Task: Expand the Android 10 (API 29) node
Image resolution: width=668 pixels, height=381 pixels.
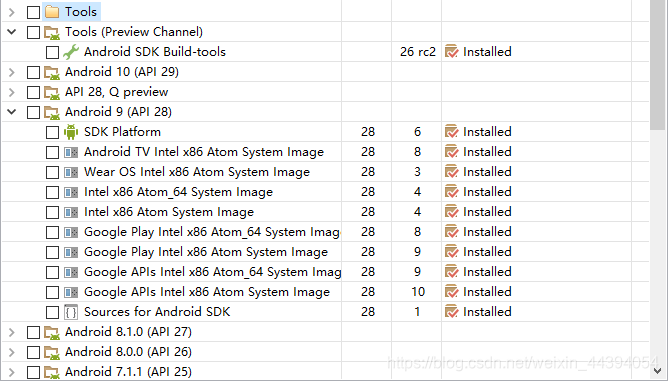Action: pyautogui.click(x=12, y=72)
